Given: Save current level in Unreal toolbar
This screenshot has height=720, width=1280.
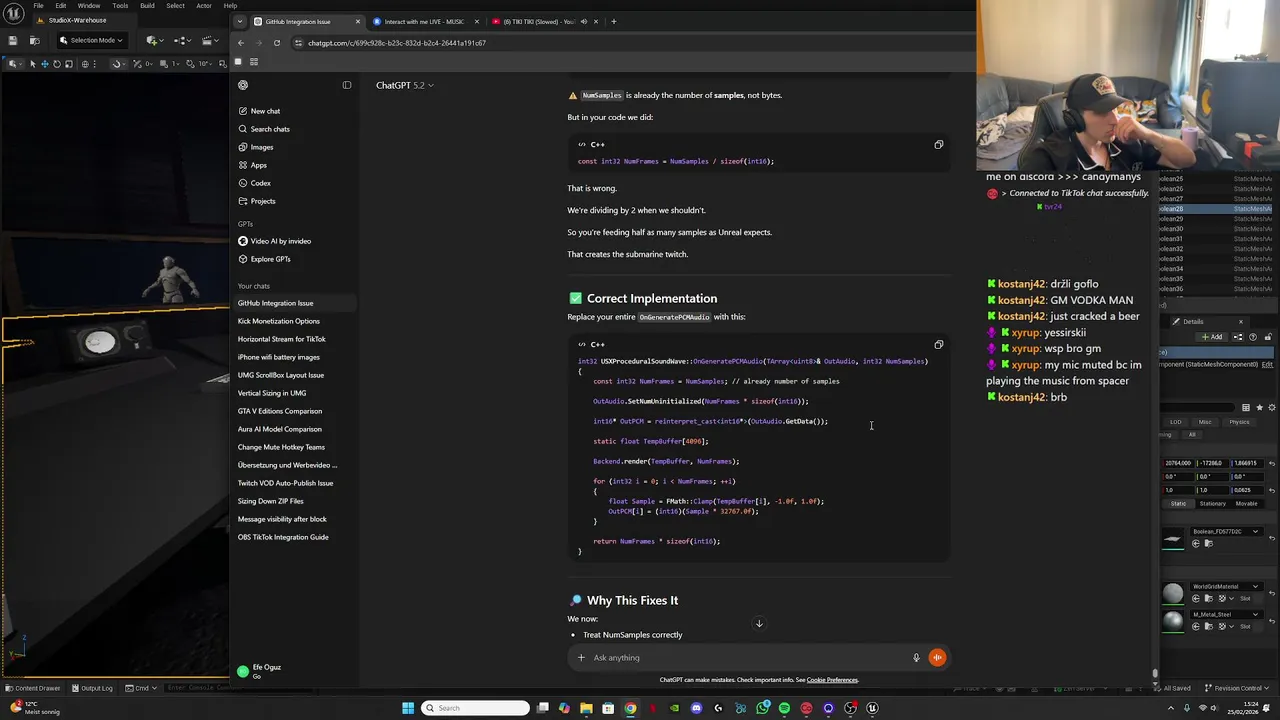Looking at the screenshot, I should click(12, 40).
